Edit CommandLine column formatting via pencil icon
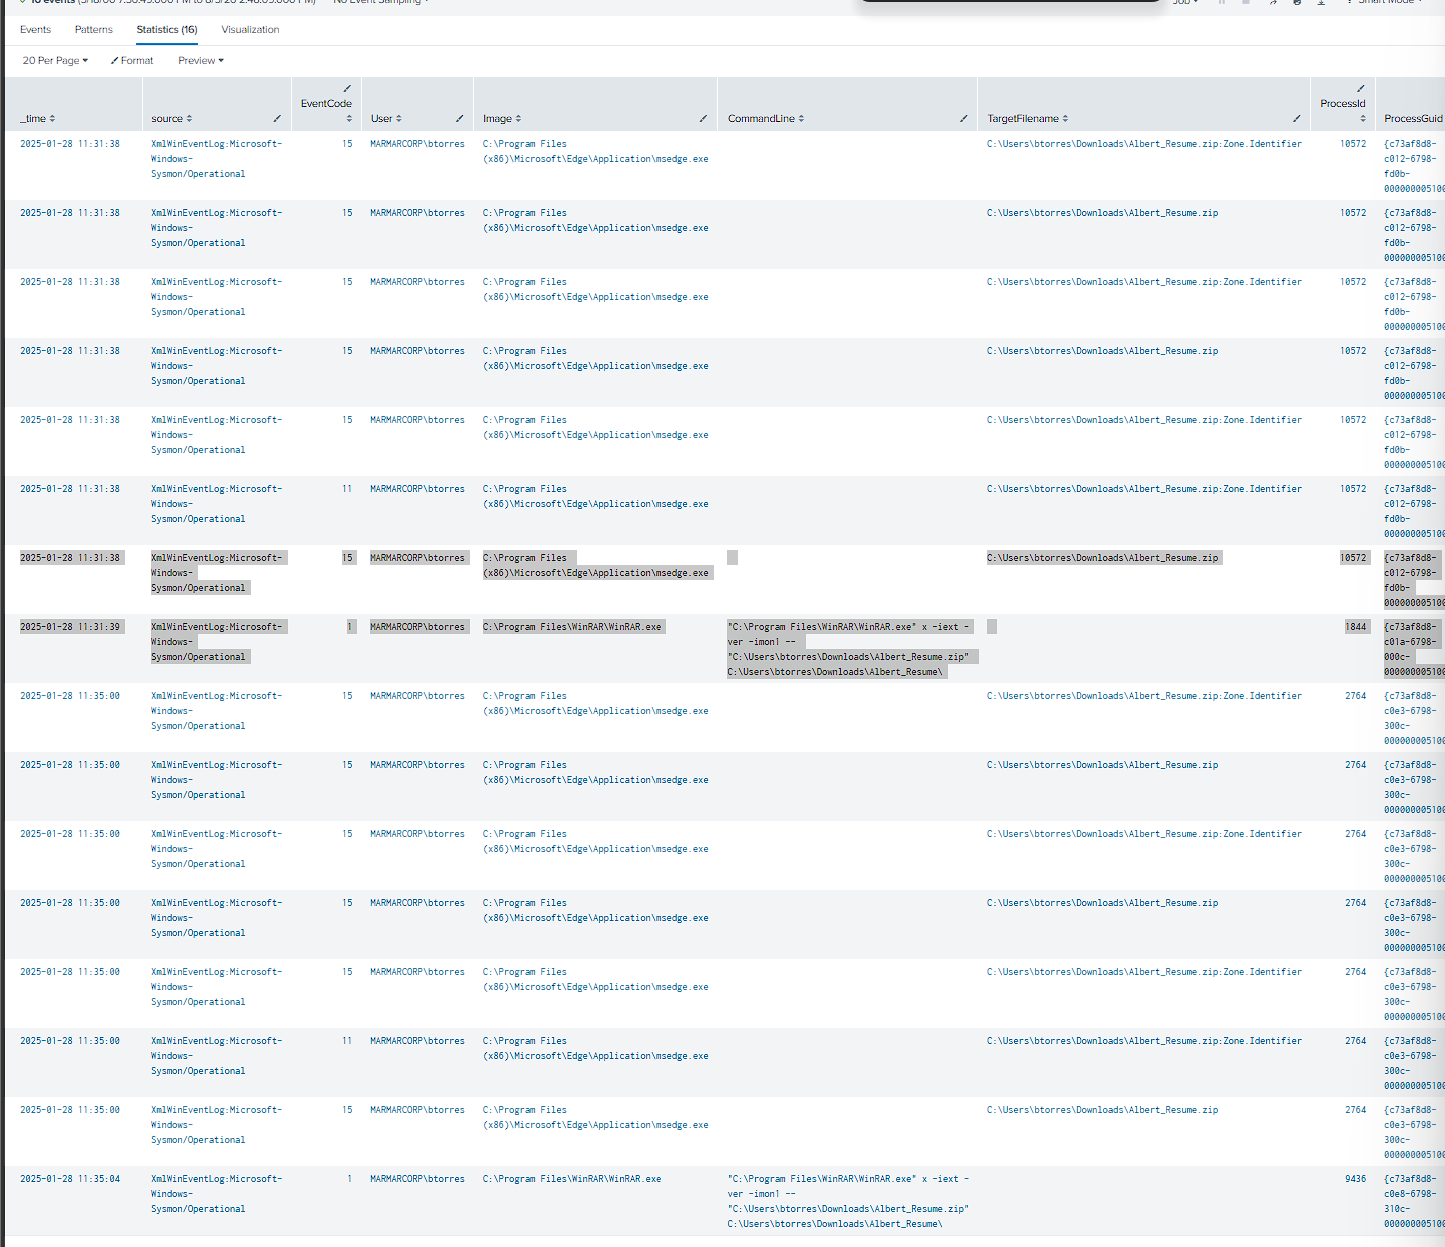Screen dimensions: 1445x1247 click(963, 119)
